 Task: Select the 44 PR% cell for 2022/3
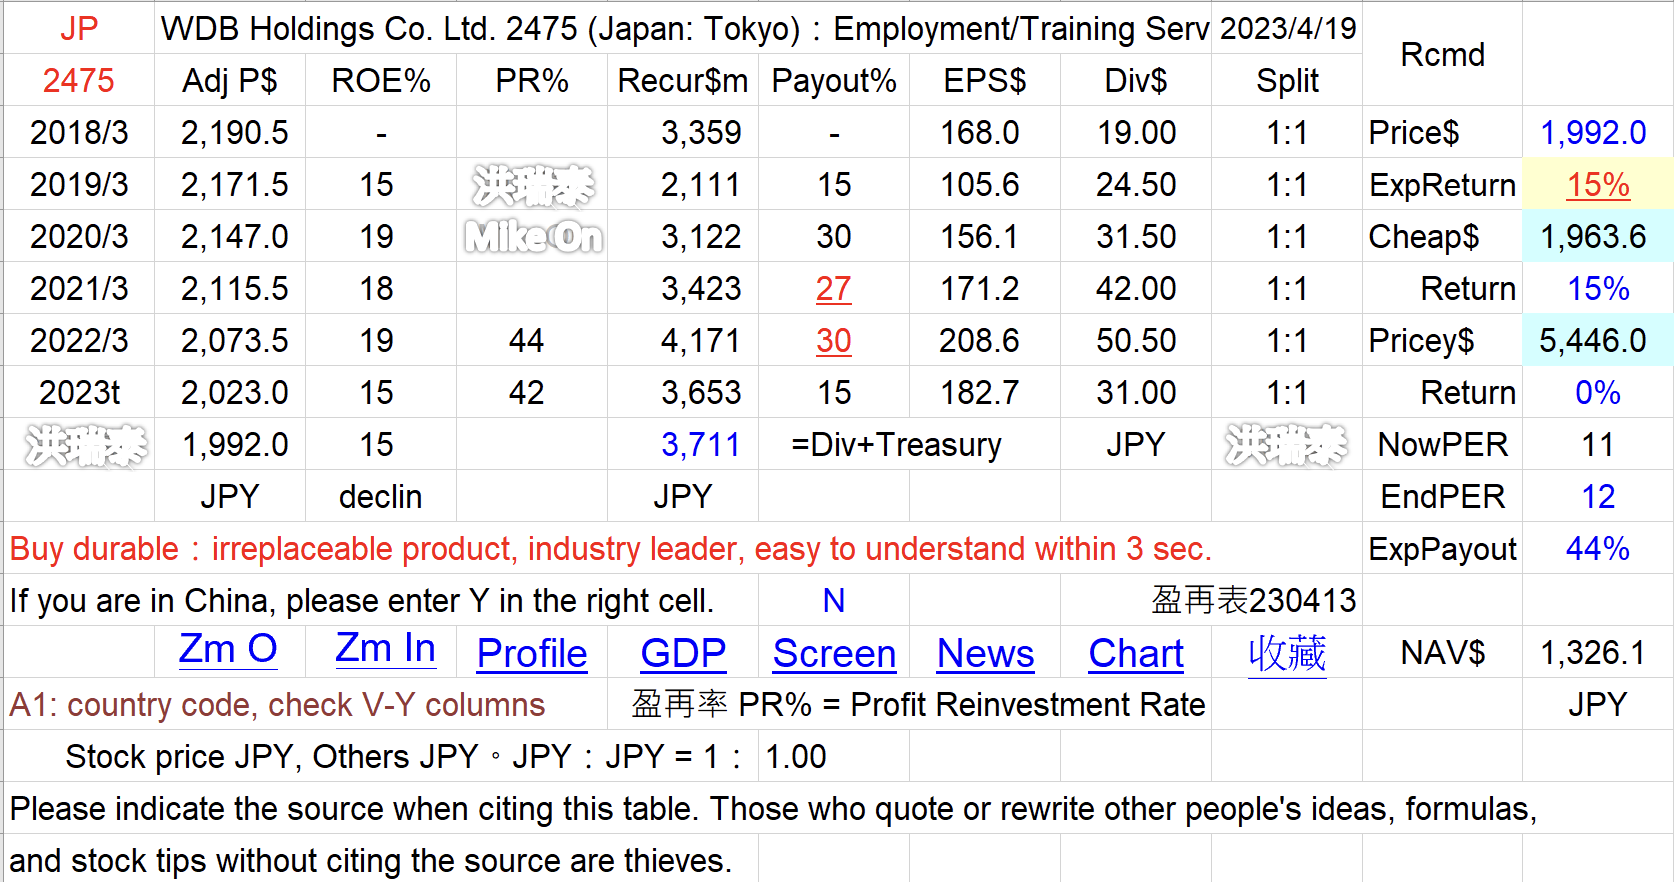pyautogui.click(x=532, y=341)
